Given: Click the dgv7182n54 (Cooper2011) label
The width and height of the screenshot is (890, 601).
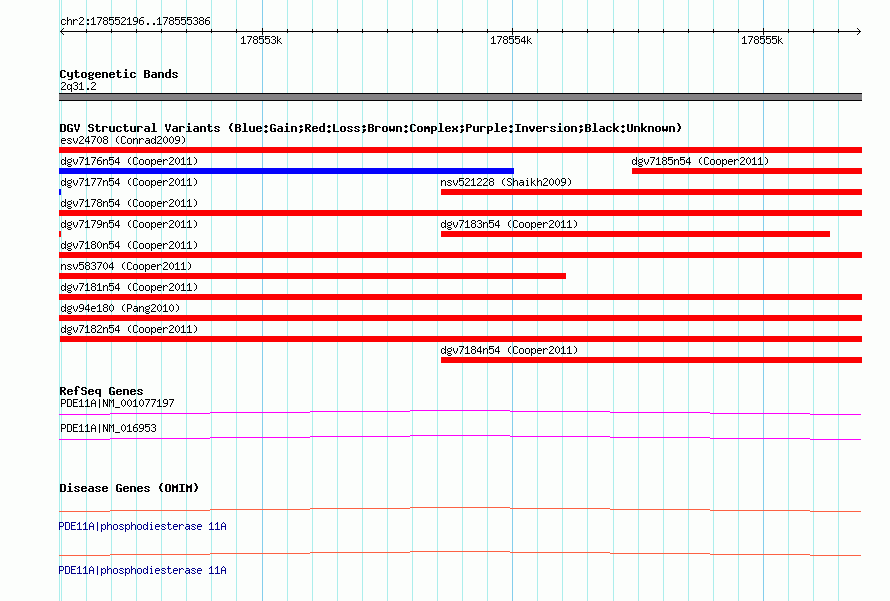Looking at the screenshot, I should click(129, 329).
